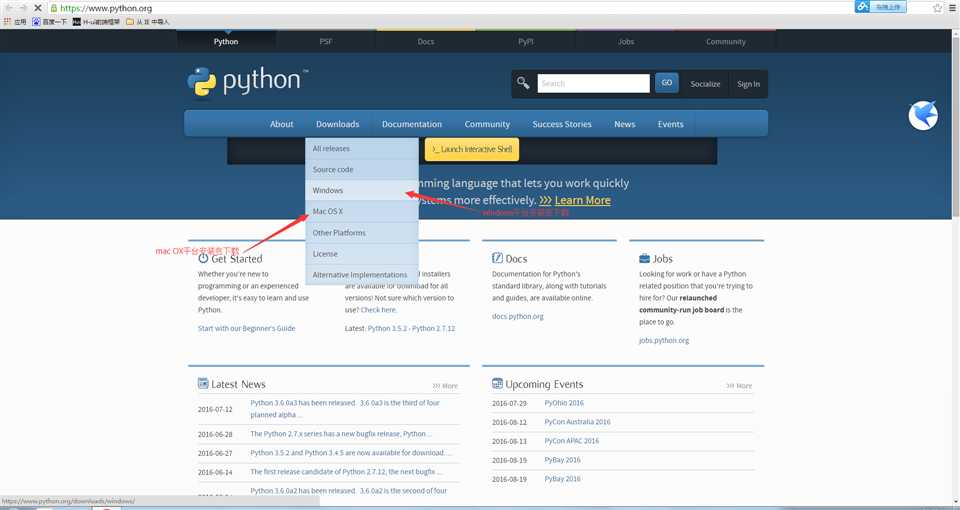This screenshot has height=510, width=960.
Task: Open the Events navigation menu
Action: (x=670, y=124)
